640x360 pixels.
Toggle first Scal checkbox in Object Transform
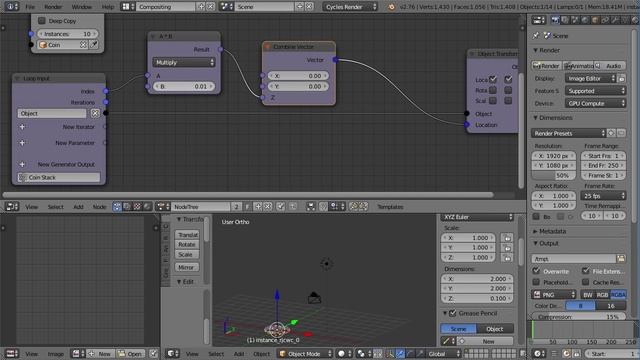click(493, 100)
